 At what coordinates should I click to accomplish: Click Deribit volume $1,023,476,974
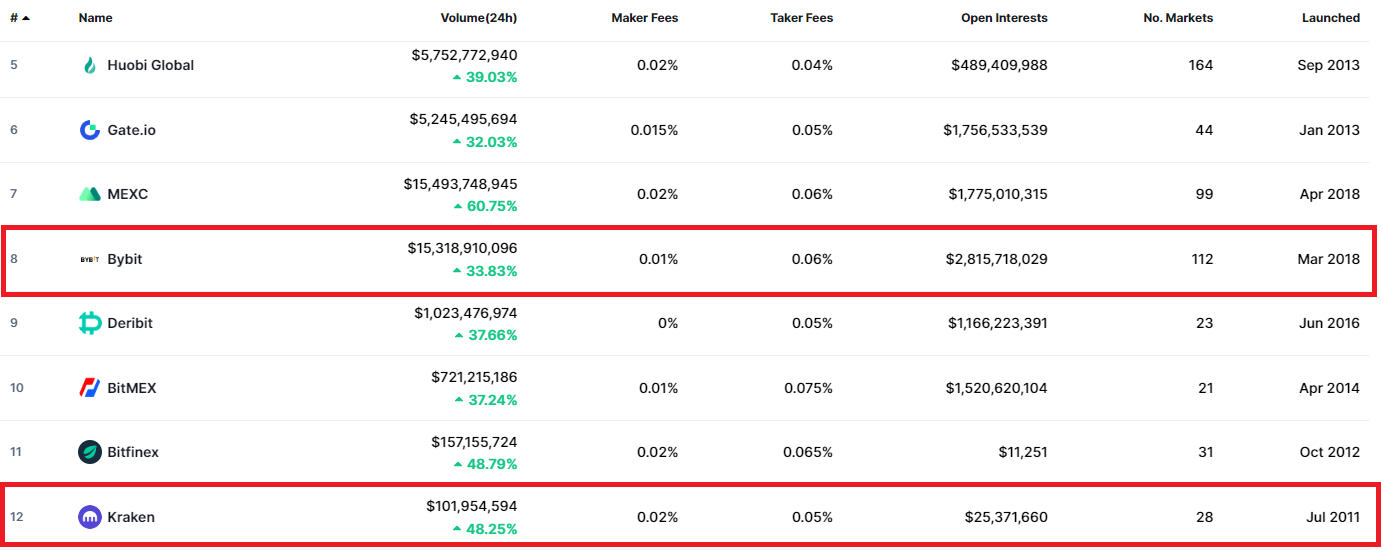click(x=466, y=313)
